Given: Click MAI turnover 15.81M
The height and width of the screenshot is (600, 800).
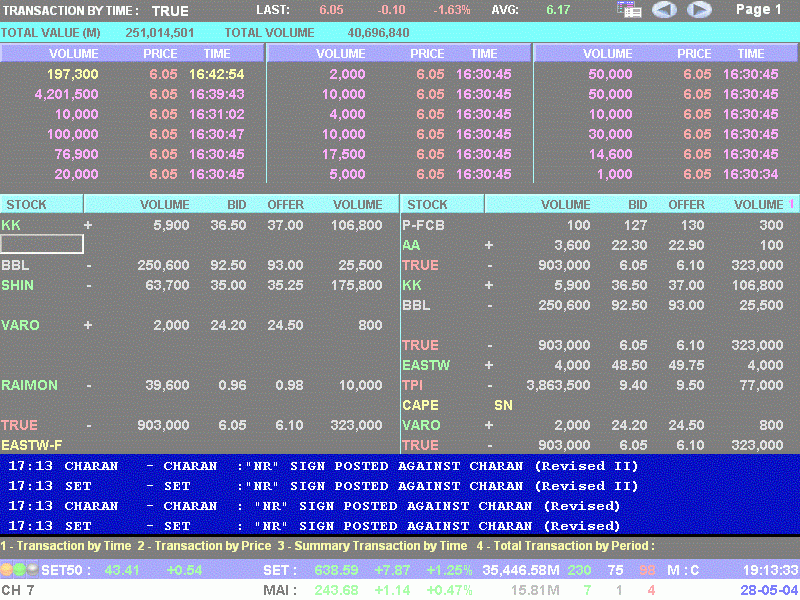Looking at the screenshot, I should pos(535,590).
